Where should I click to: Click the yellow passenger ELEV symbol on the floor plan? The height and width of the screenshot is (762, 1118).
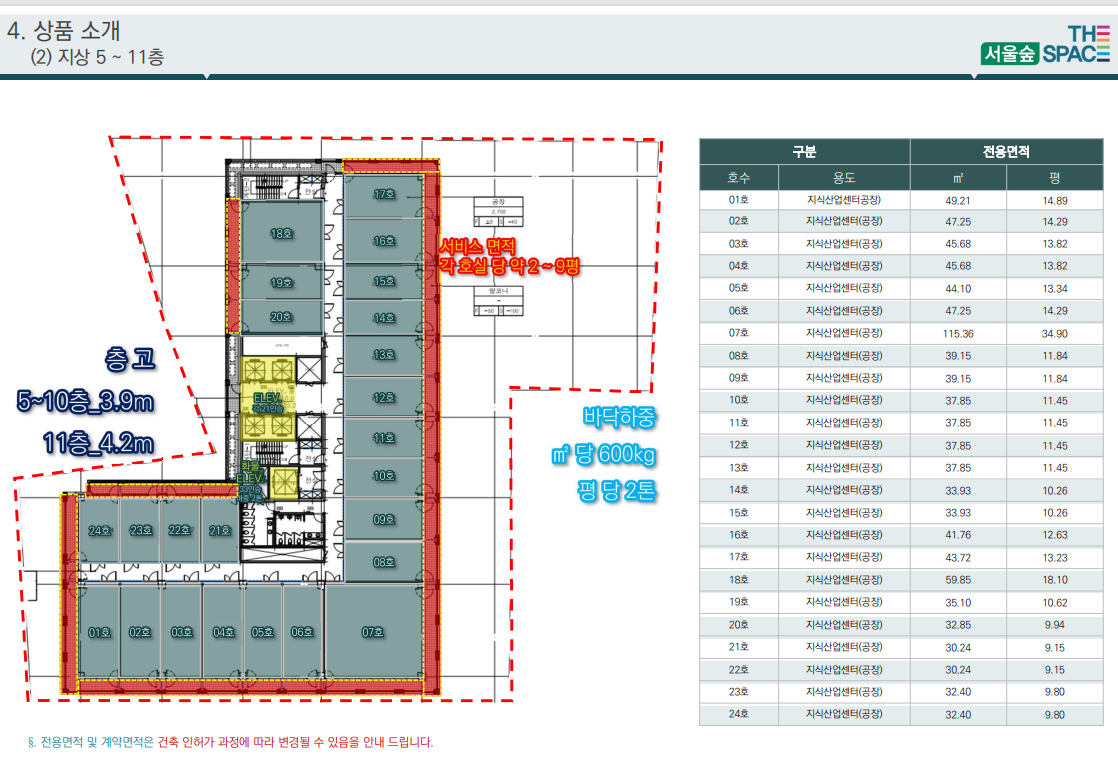[268, 398]
